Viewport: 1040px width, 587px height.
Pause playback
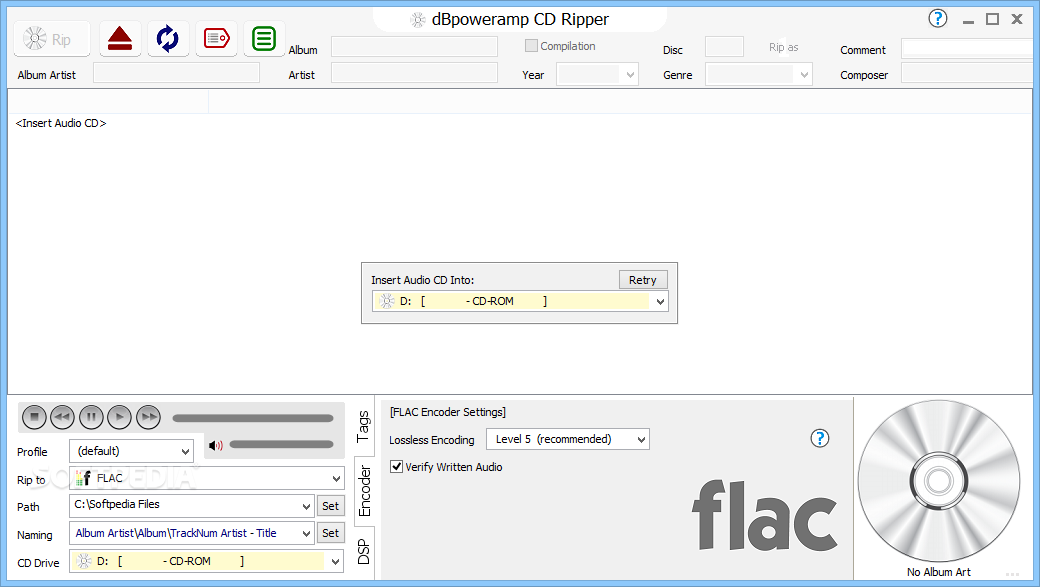(x=91, y=417)
